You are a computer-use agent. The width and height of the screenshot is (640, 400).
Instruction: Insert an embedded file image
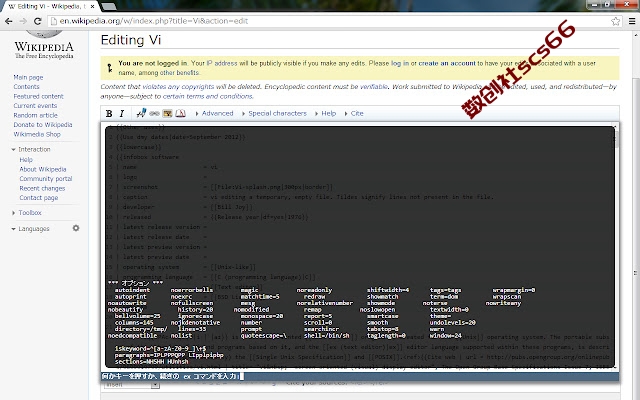pos(167,113)
